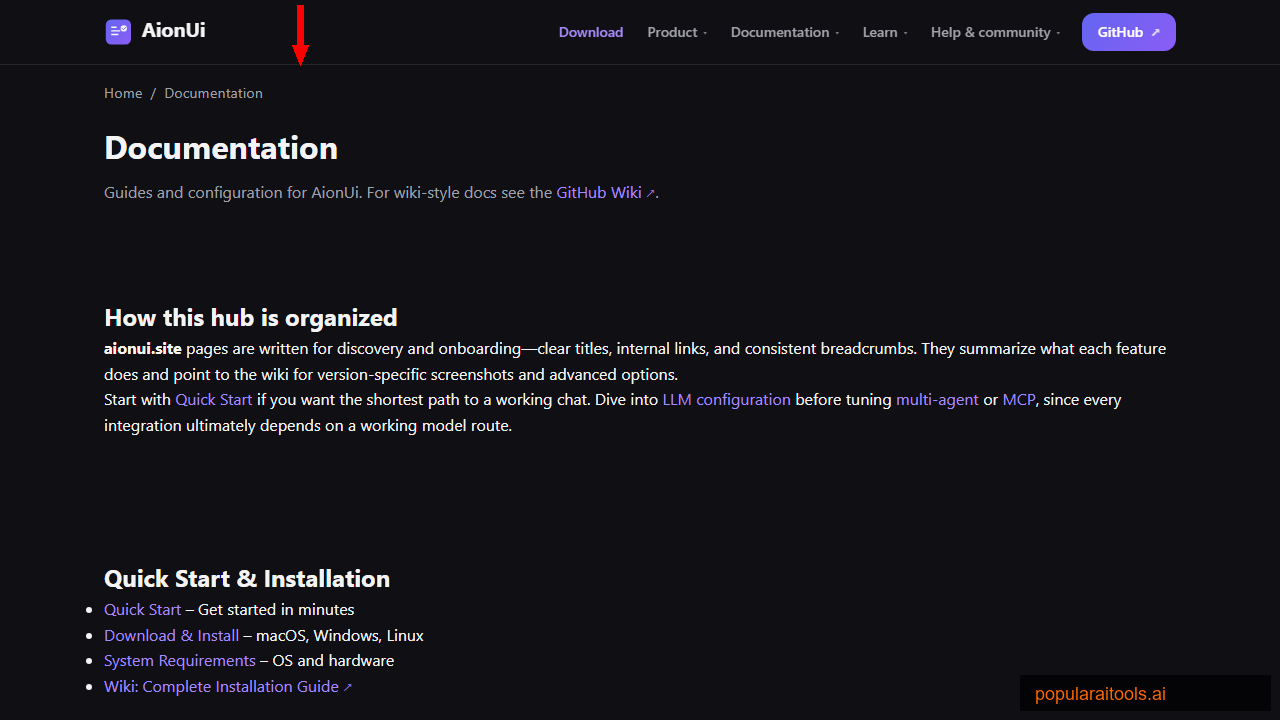The image size is (1280, 720).
Task: Click the external-link arrow beside GitHub Wiki
Action: click(x=652, y=192)
